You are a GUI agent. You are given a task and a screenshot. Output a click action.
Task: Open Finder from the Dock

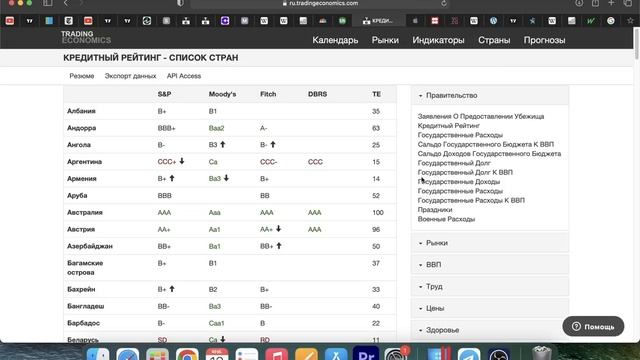(98, 354)
